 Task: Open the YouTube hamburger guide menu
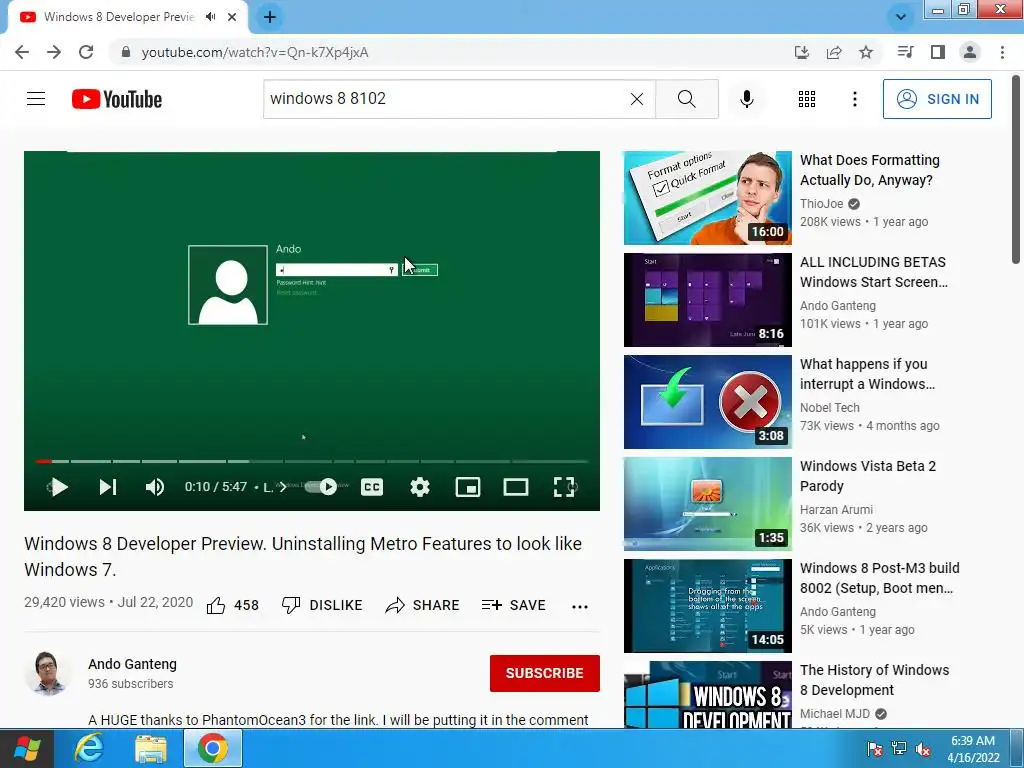point(36,99)
